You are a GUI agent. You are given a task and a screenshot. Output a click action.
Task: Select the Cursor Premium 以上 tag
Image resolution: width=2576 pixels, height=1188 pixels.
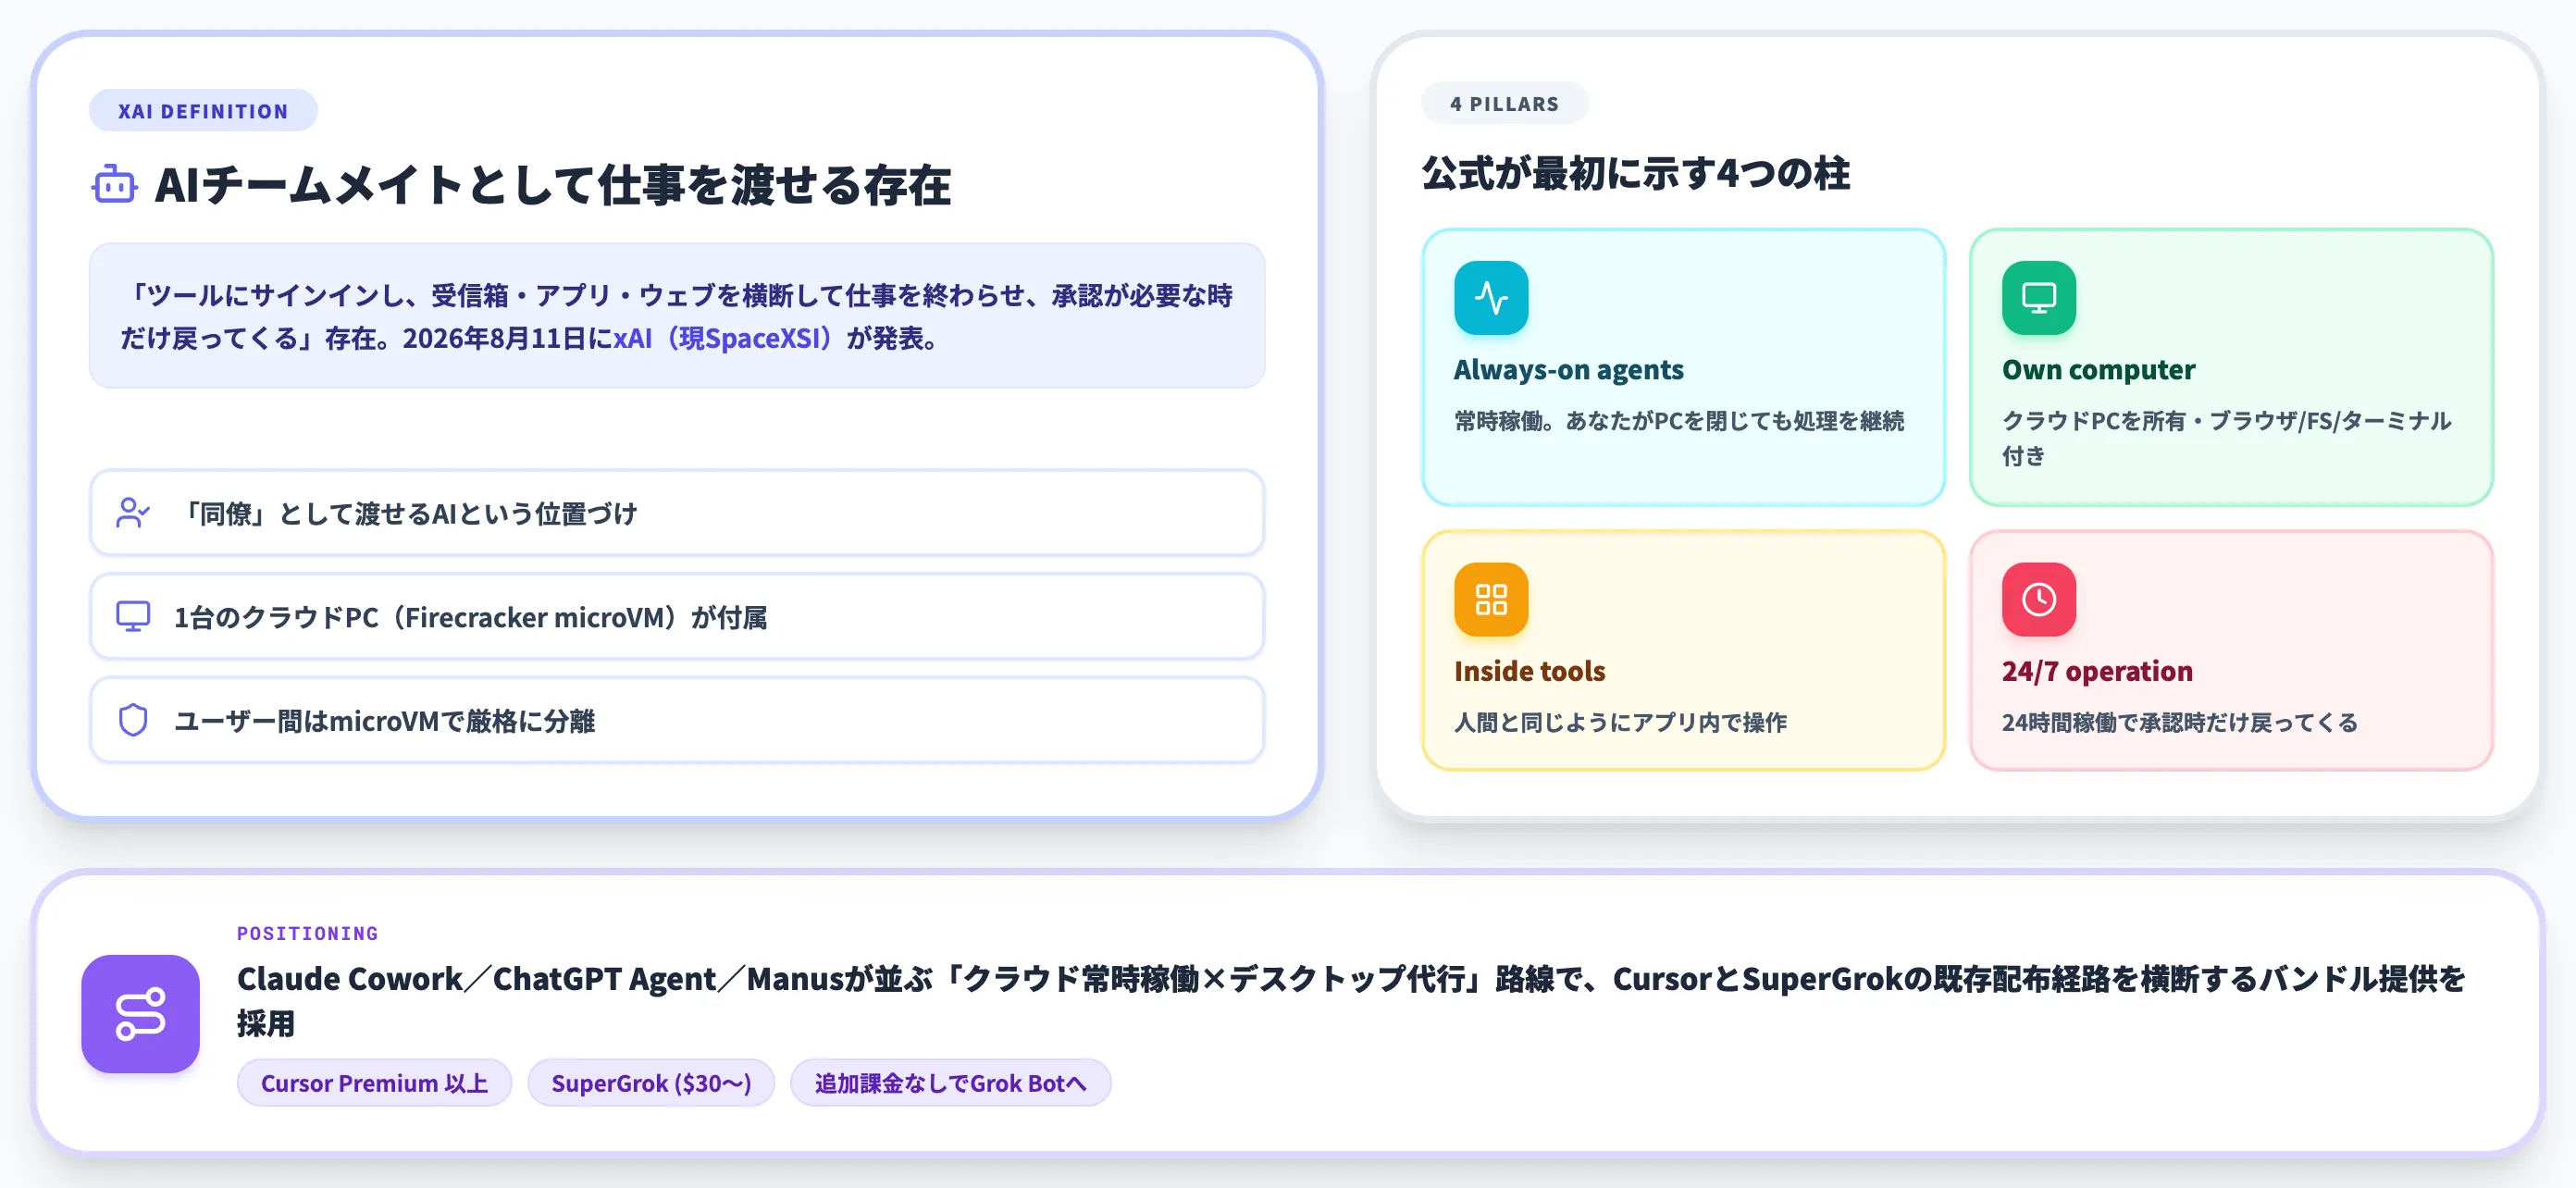(x=374, y=1083)
